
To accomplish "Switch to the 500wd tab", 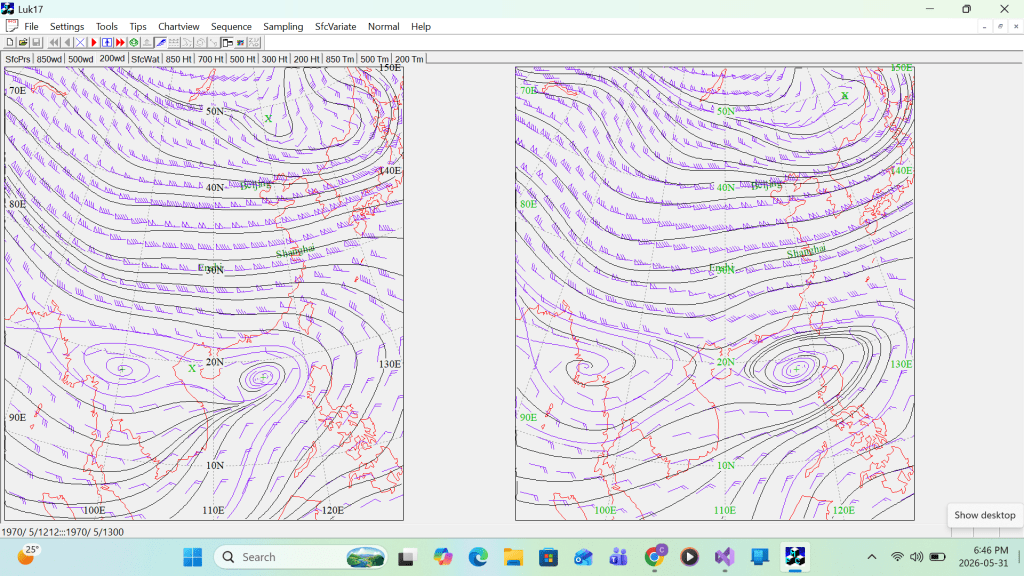I will coord(80,59).
